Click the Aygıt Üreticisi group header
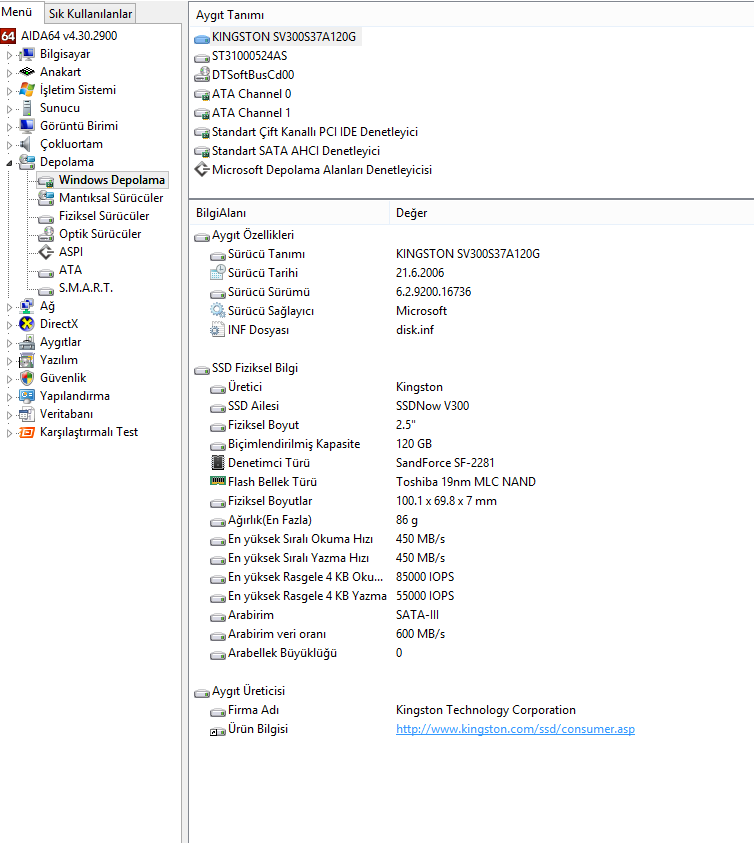This screenshot has width=754, height=843. click(248, 691)
